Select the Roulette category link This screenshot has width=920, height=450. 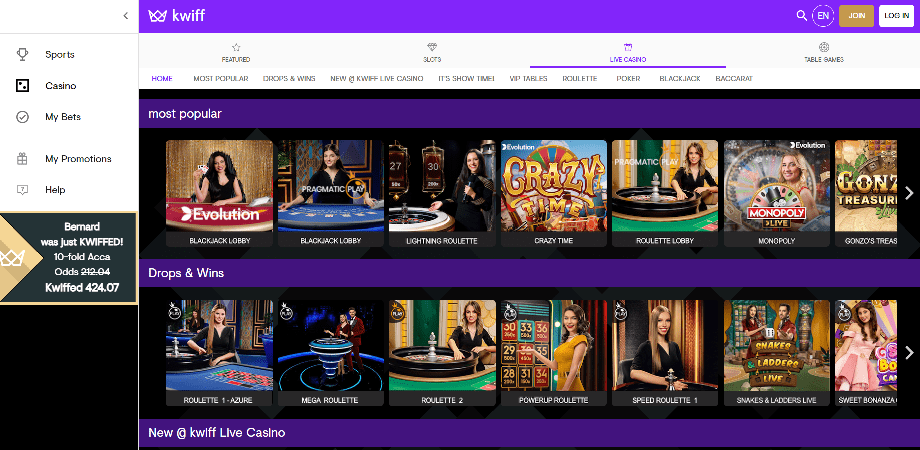coord(580,78)
